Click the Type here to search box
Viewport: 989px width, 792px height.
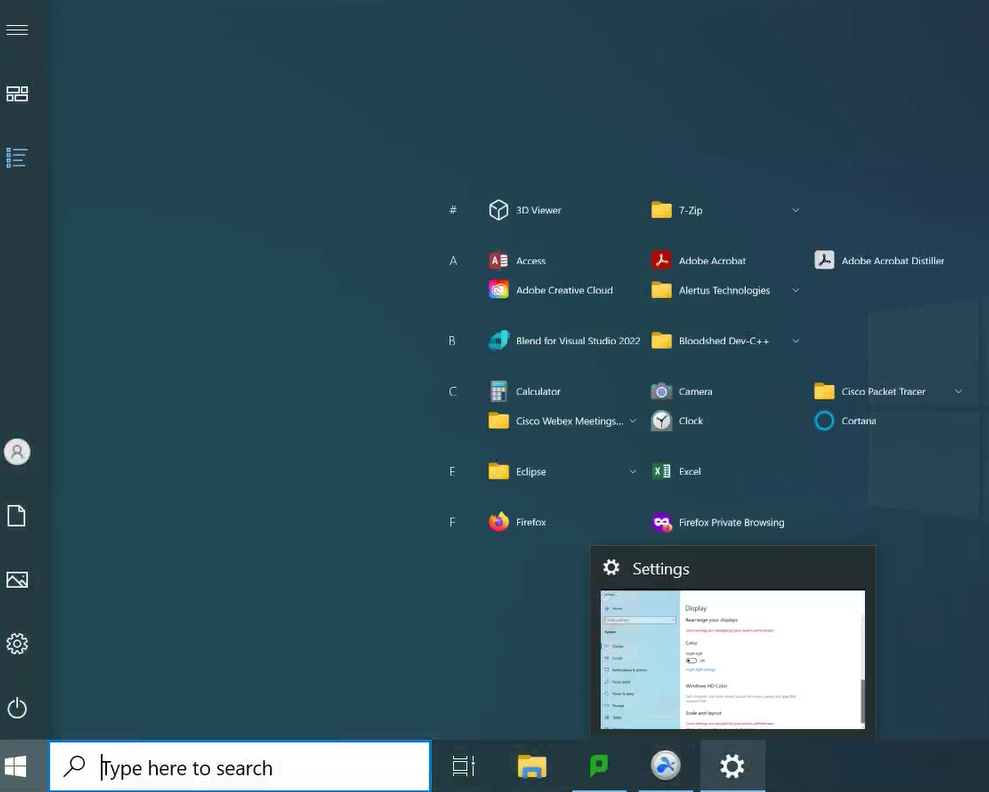tap(240, 766)
